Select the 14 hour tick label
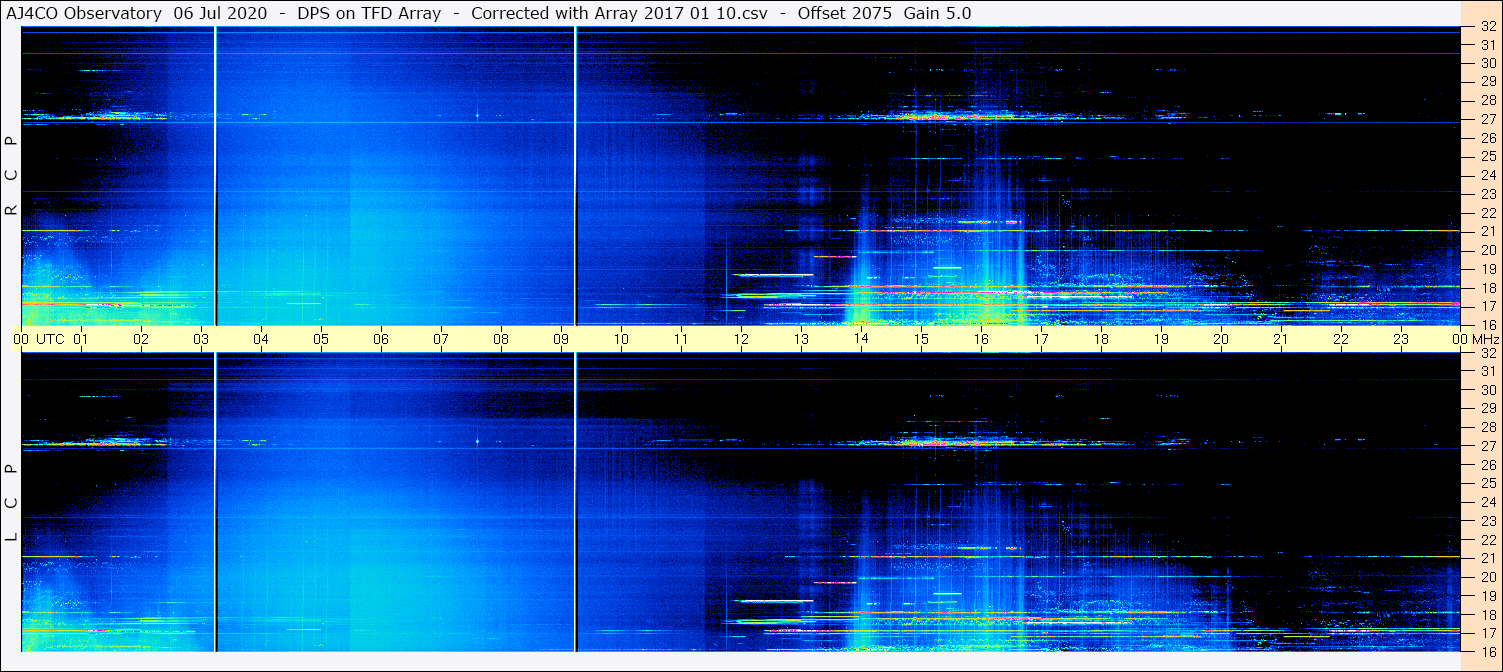Image resolution: width=1503 pixels, height=672 pixels. [x=861, y=339]
